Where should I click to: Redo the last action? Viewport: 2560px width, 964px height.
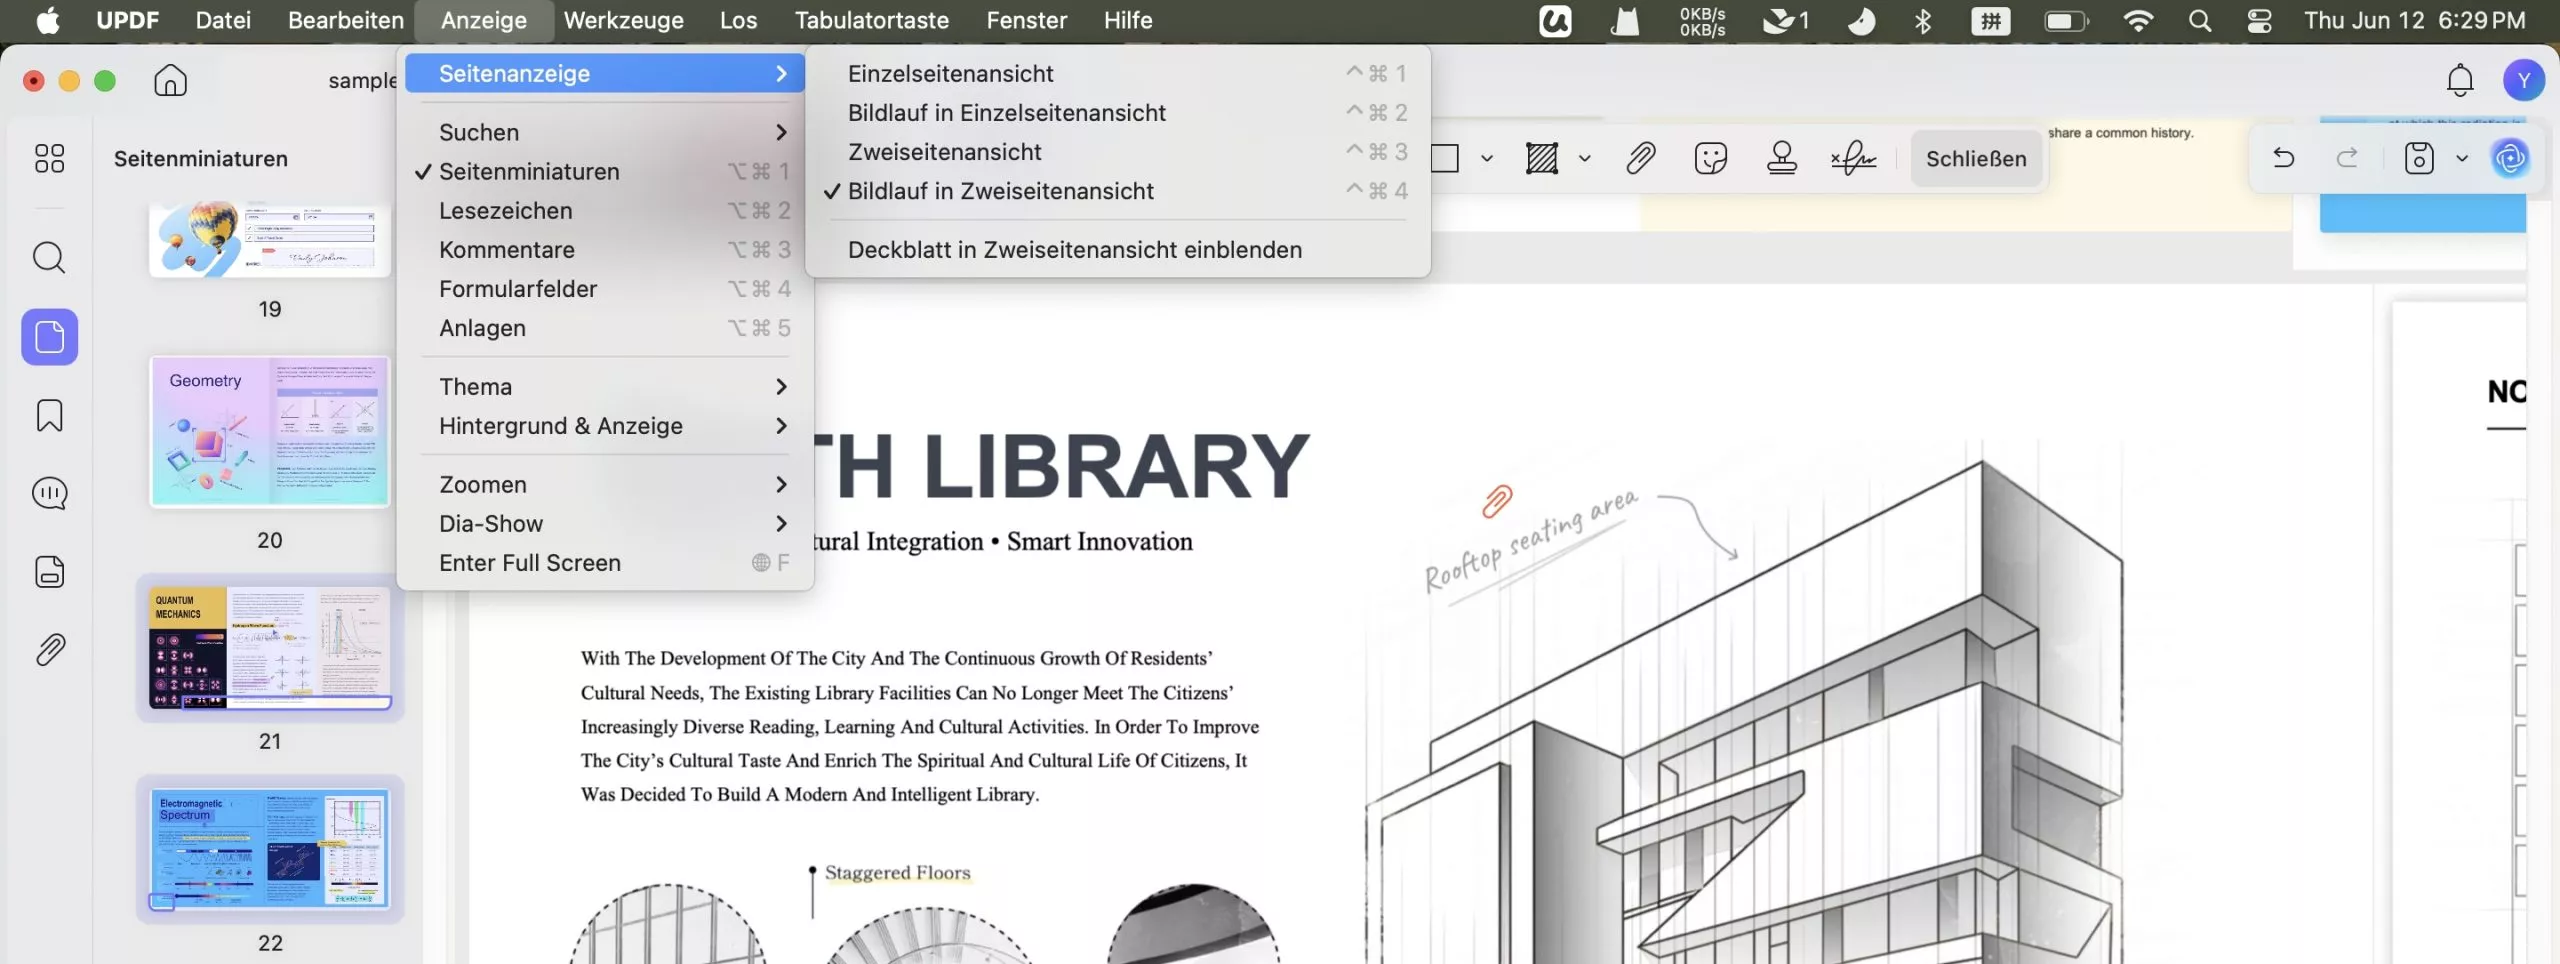click(x=2347, y=158)
